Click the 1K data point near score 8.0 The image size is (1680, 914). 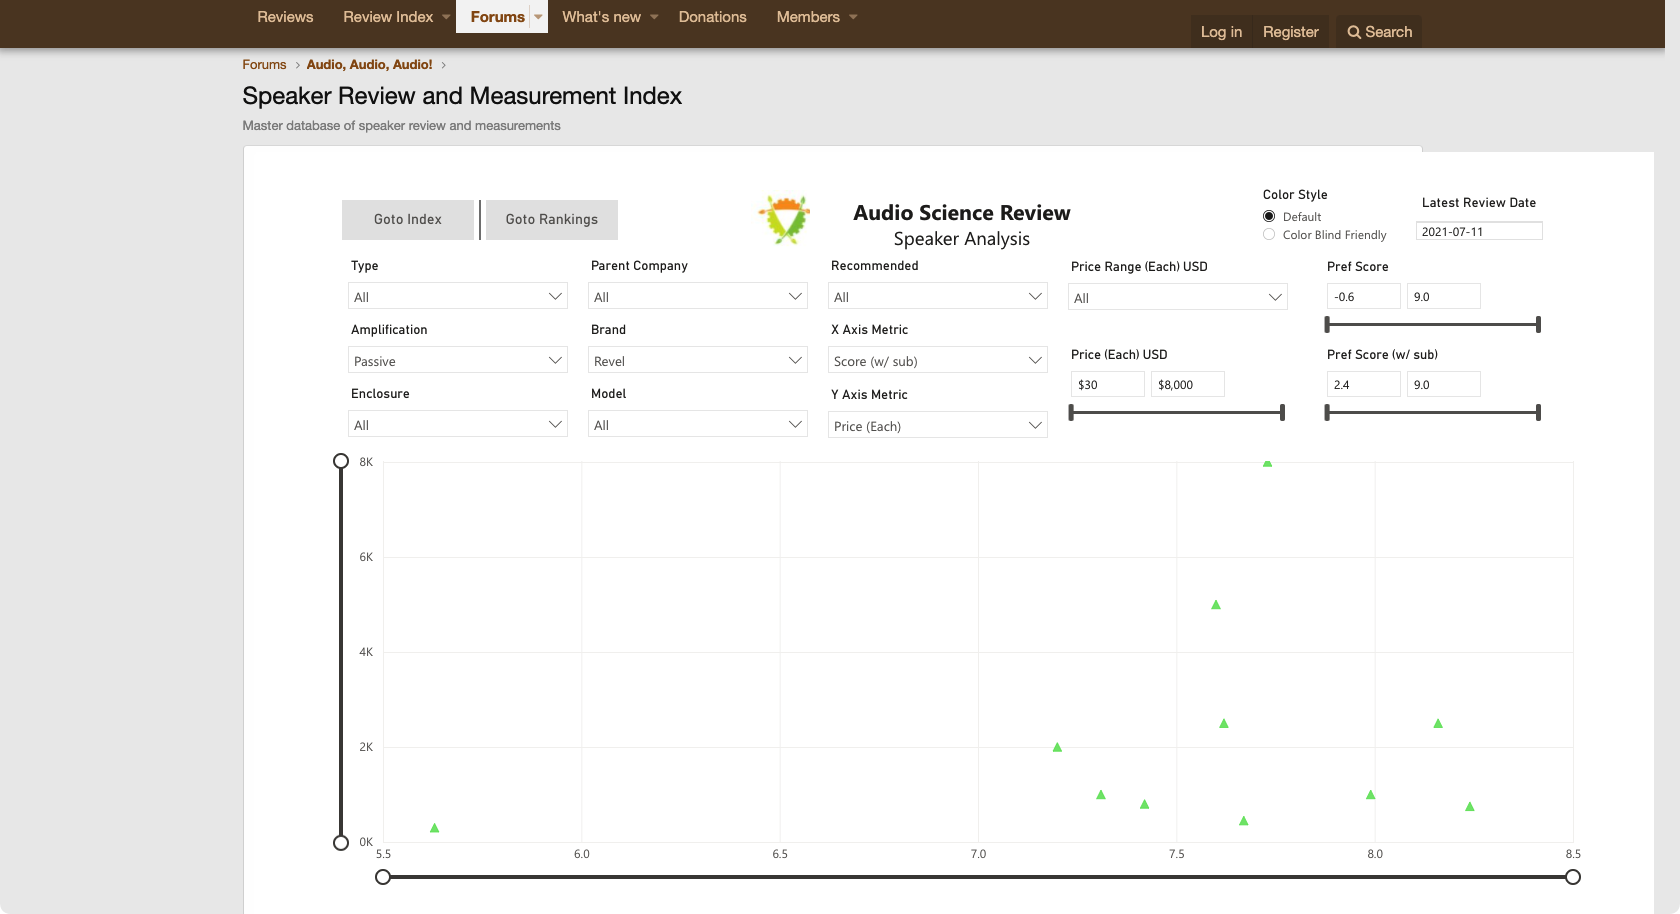click(1371, 795)
